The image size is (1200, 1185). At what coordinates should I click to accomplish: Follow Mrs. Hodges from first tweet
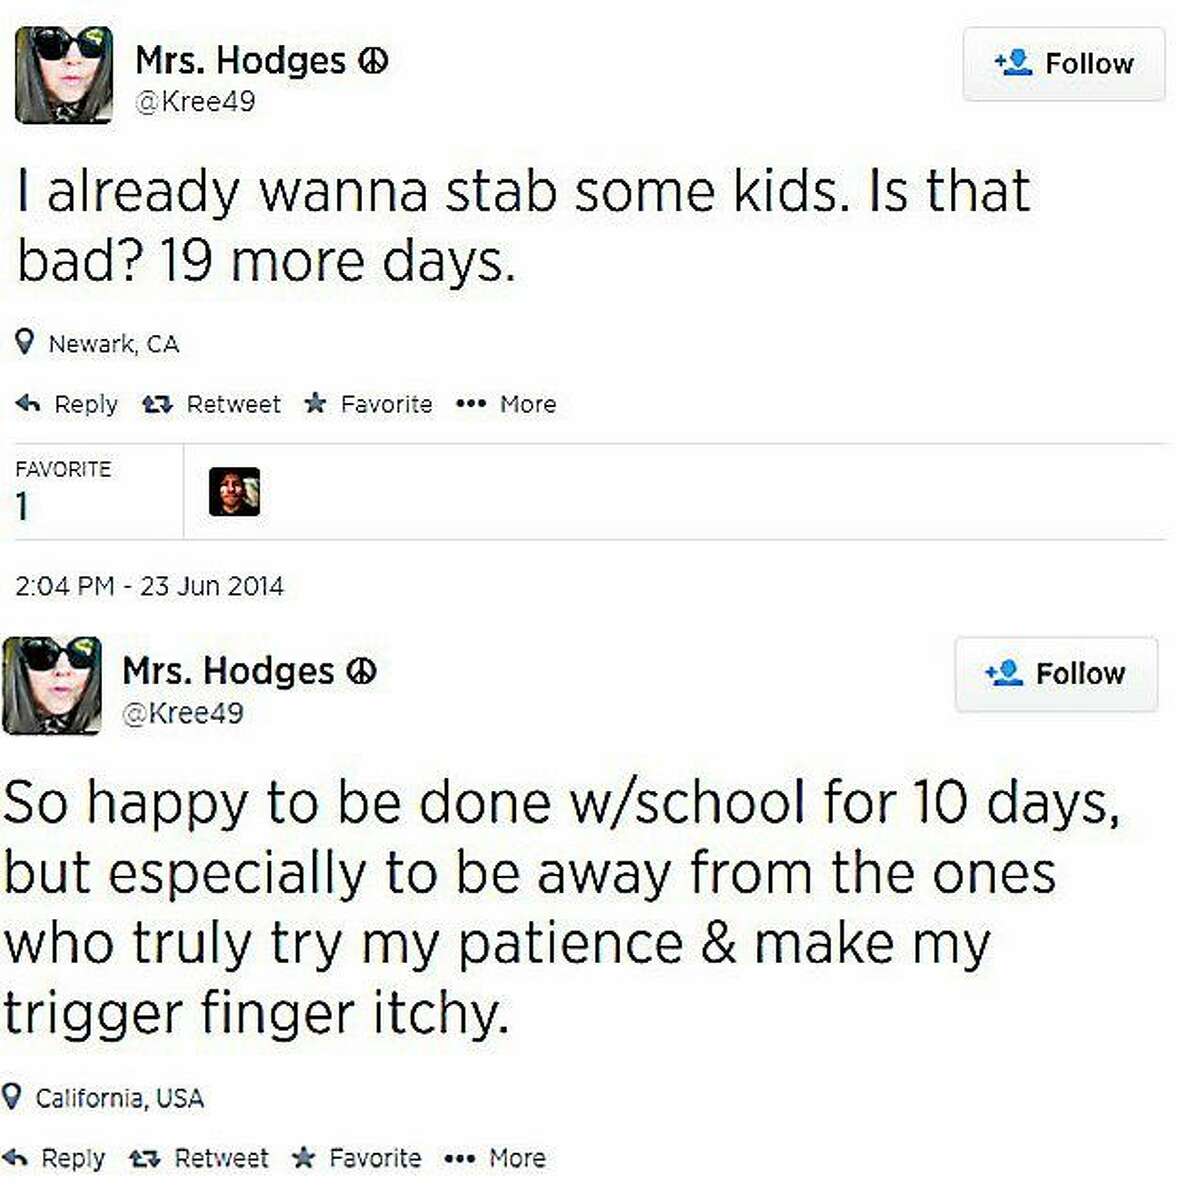(x=1064, y=64)
